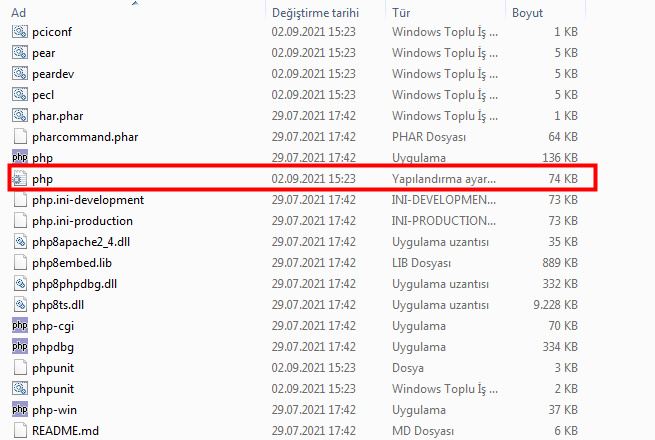Click the 'INI-PRODUCTION...' type cell

coord(444,221)
